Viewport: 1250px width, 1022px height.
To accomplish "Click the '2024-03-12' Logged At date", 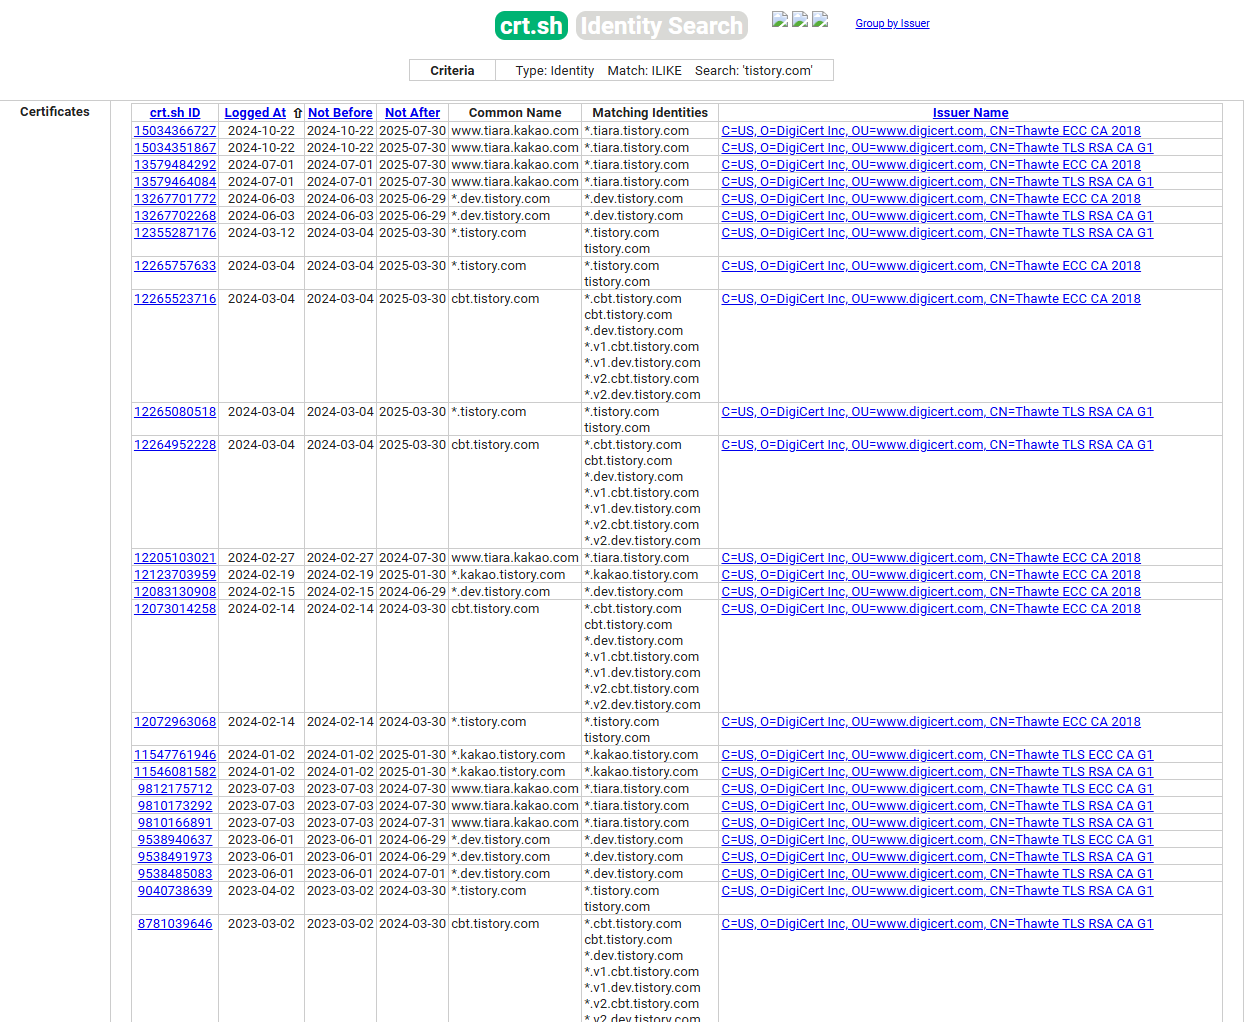I will click(261, 233).
